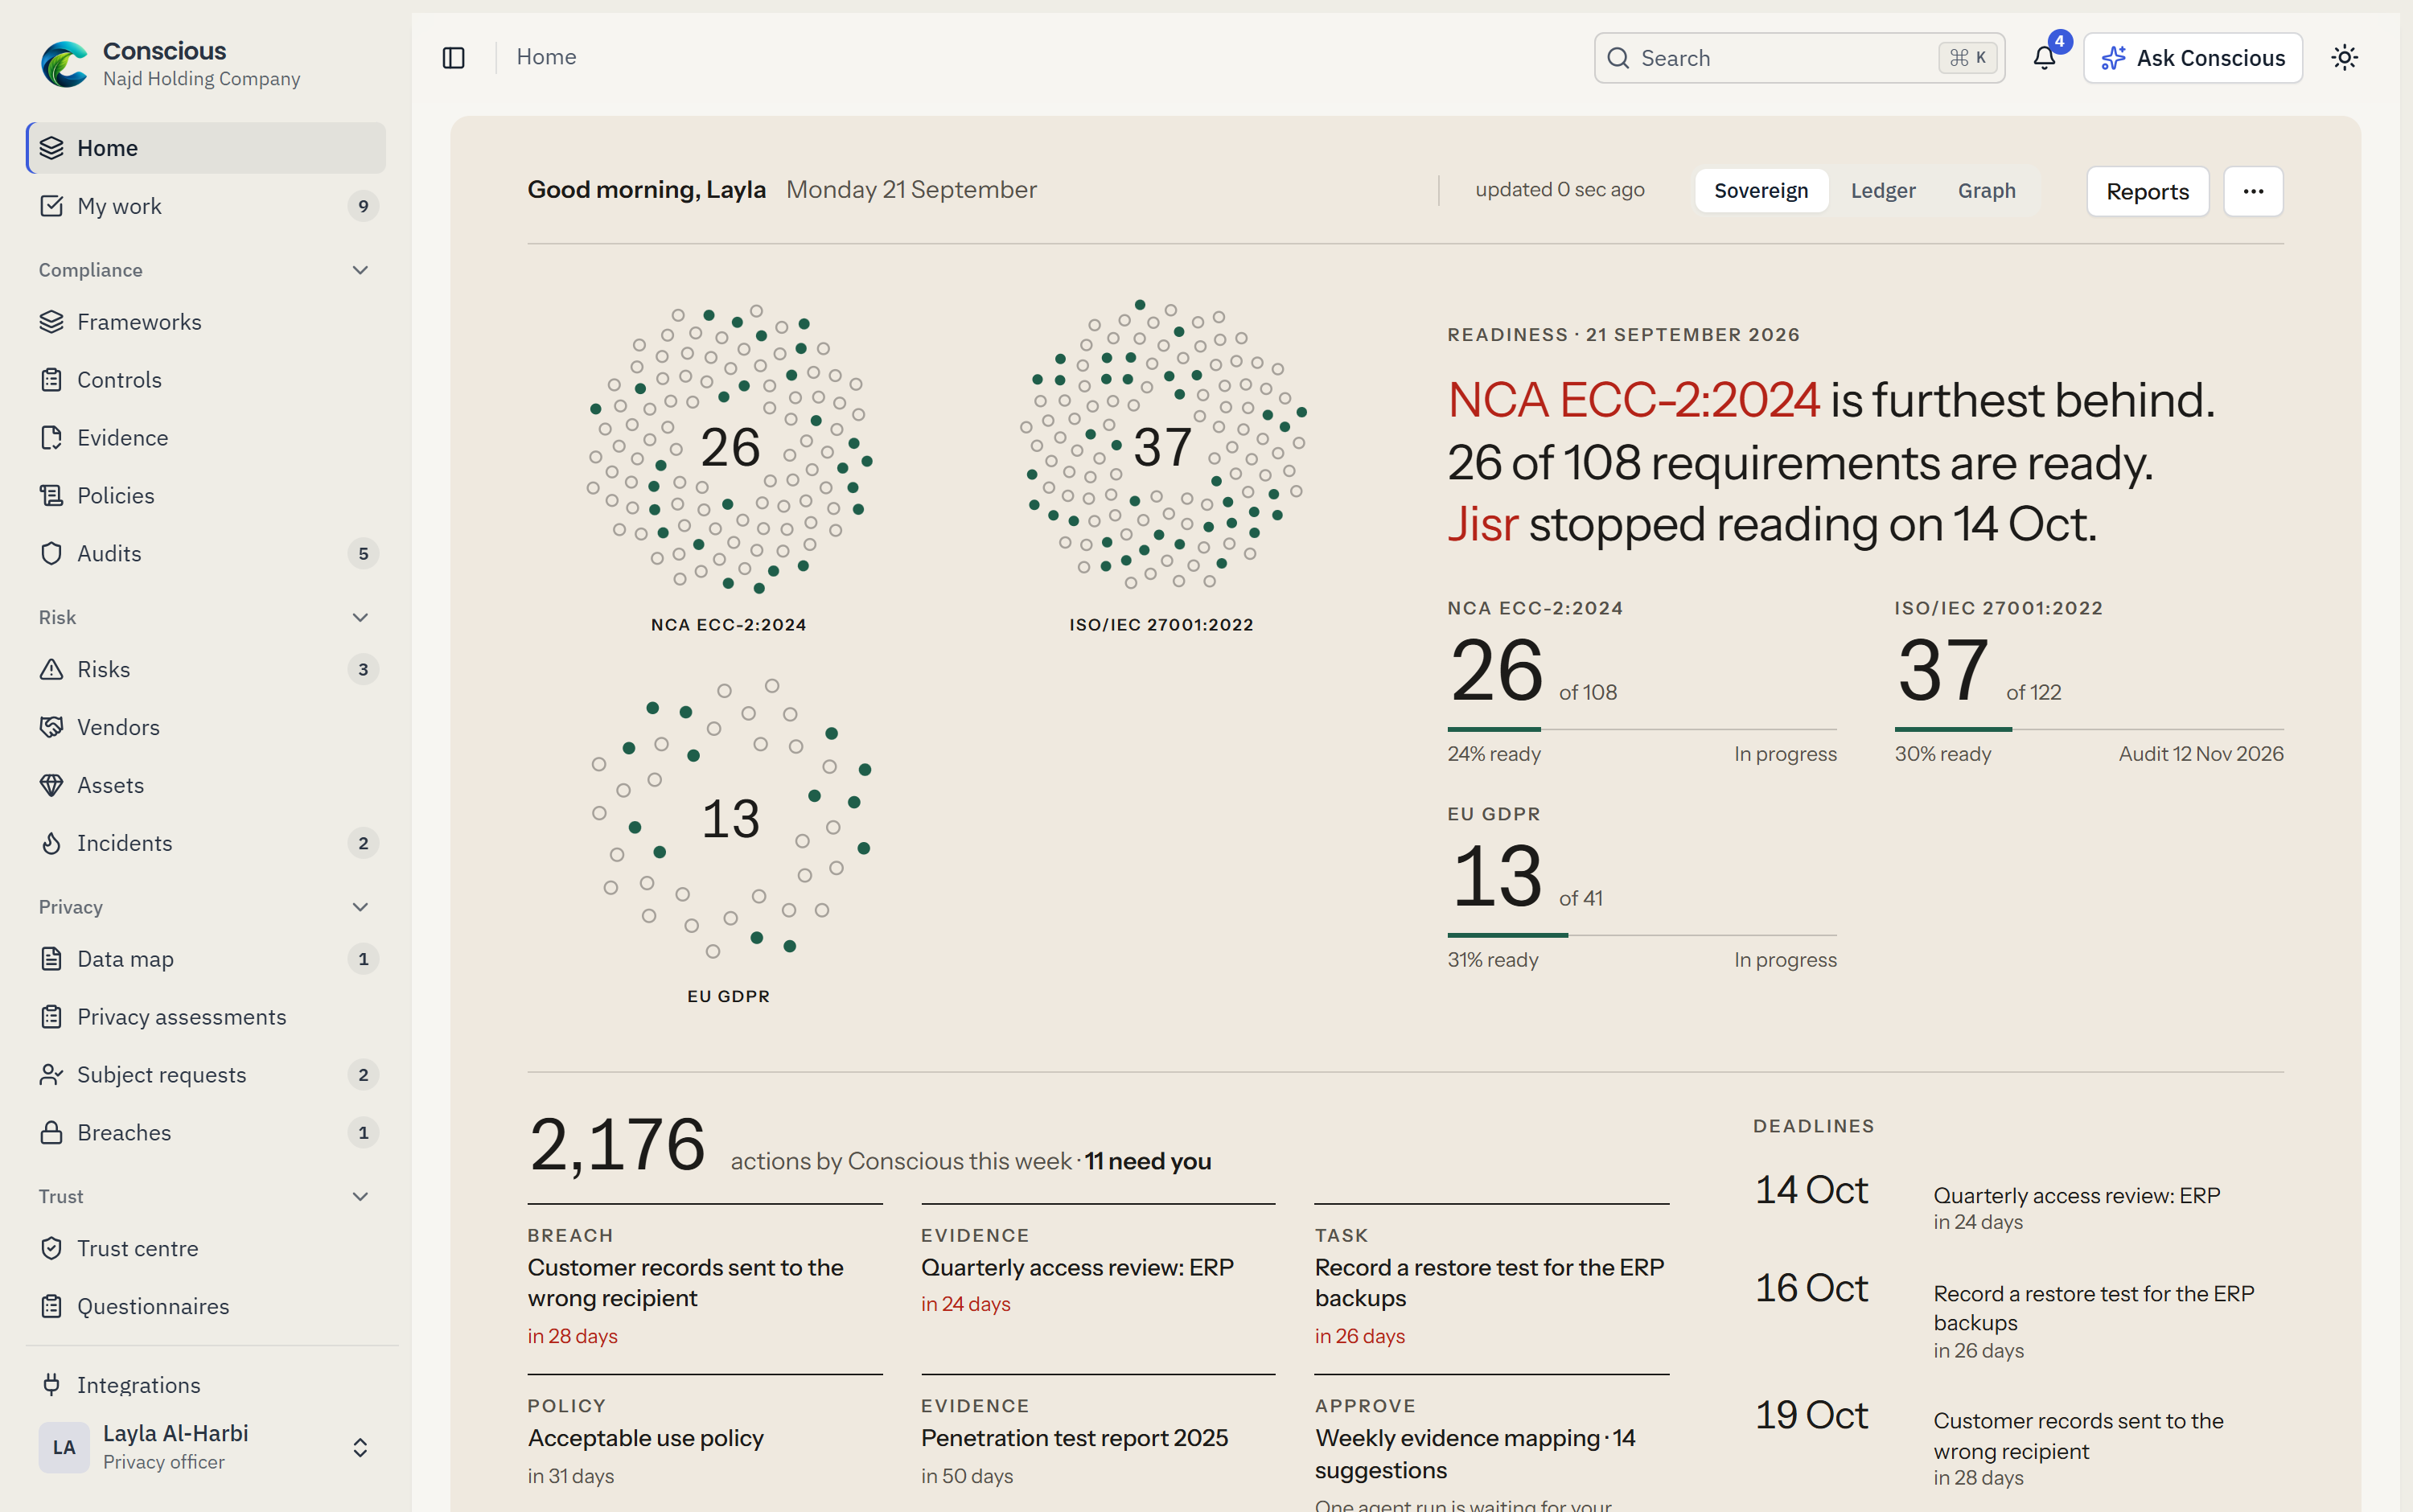
Task: Toggle the sidebar panel icon
Action: point(453,58)
